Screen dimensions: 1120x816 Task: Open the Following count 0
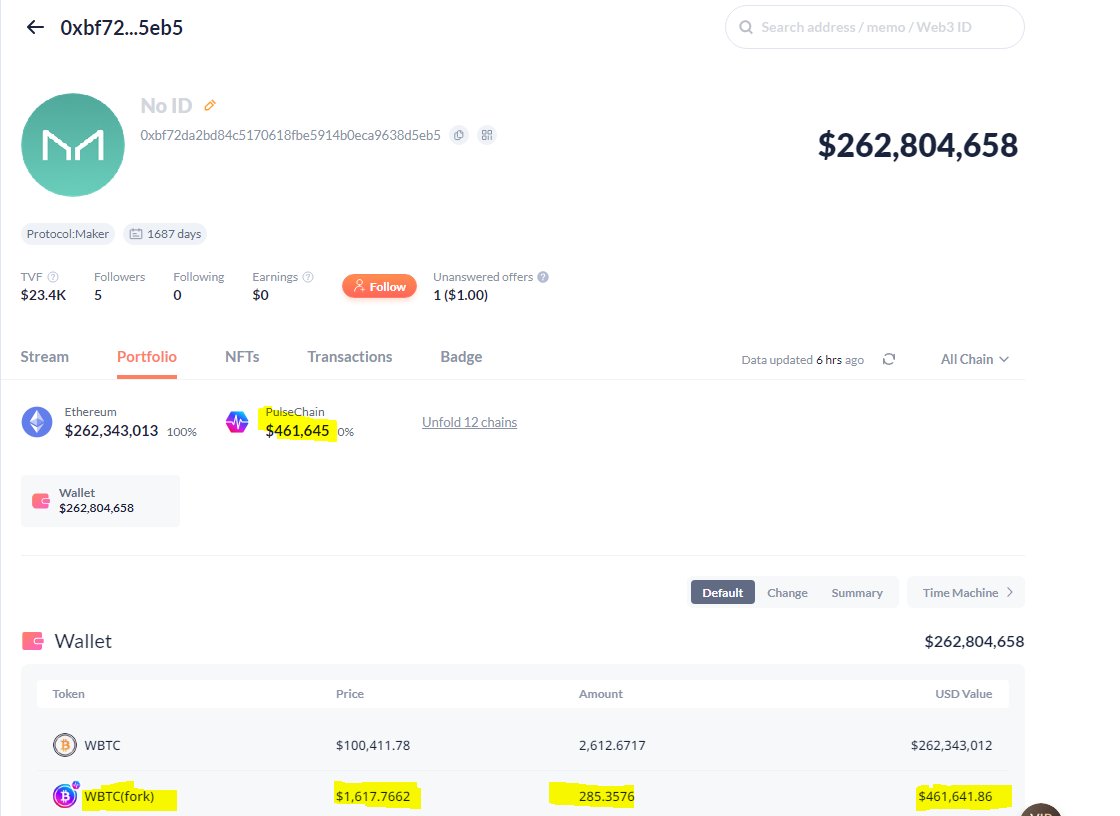coord(177,295)
